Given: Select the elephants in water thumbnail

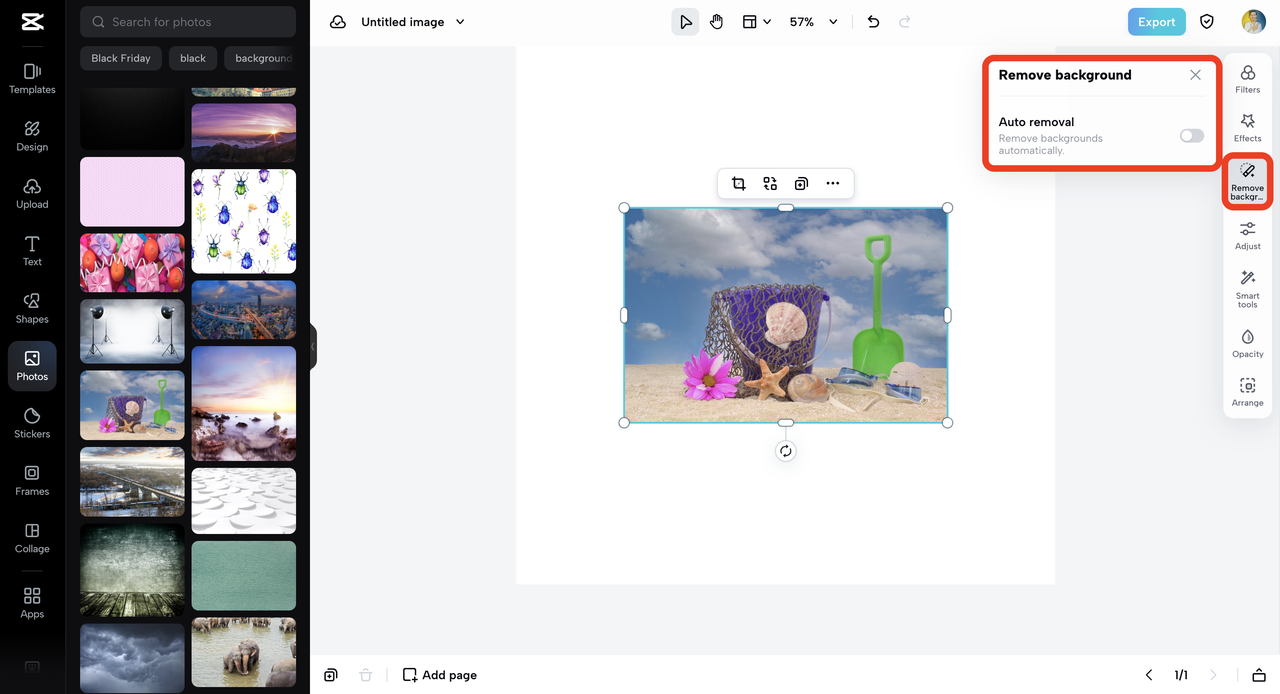Looking at the screenshot, I should (244, 652).
